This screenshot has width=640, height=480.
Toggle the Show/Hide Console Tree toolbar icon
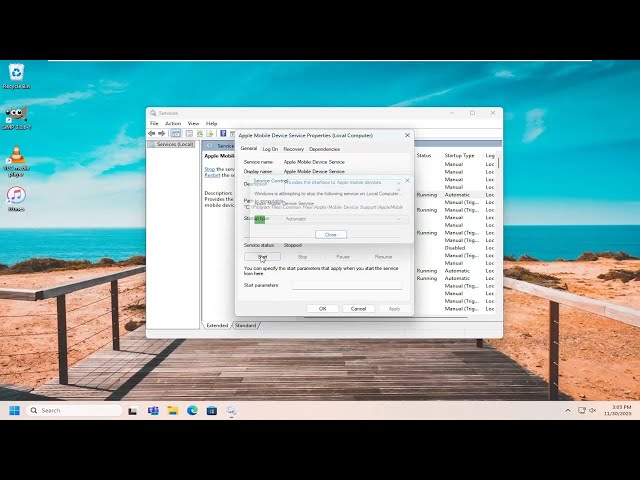(x=176, y=133)
